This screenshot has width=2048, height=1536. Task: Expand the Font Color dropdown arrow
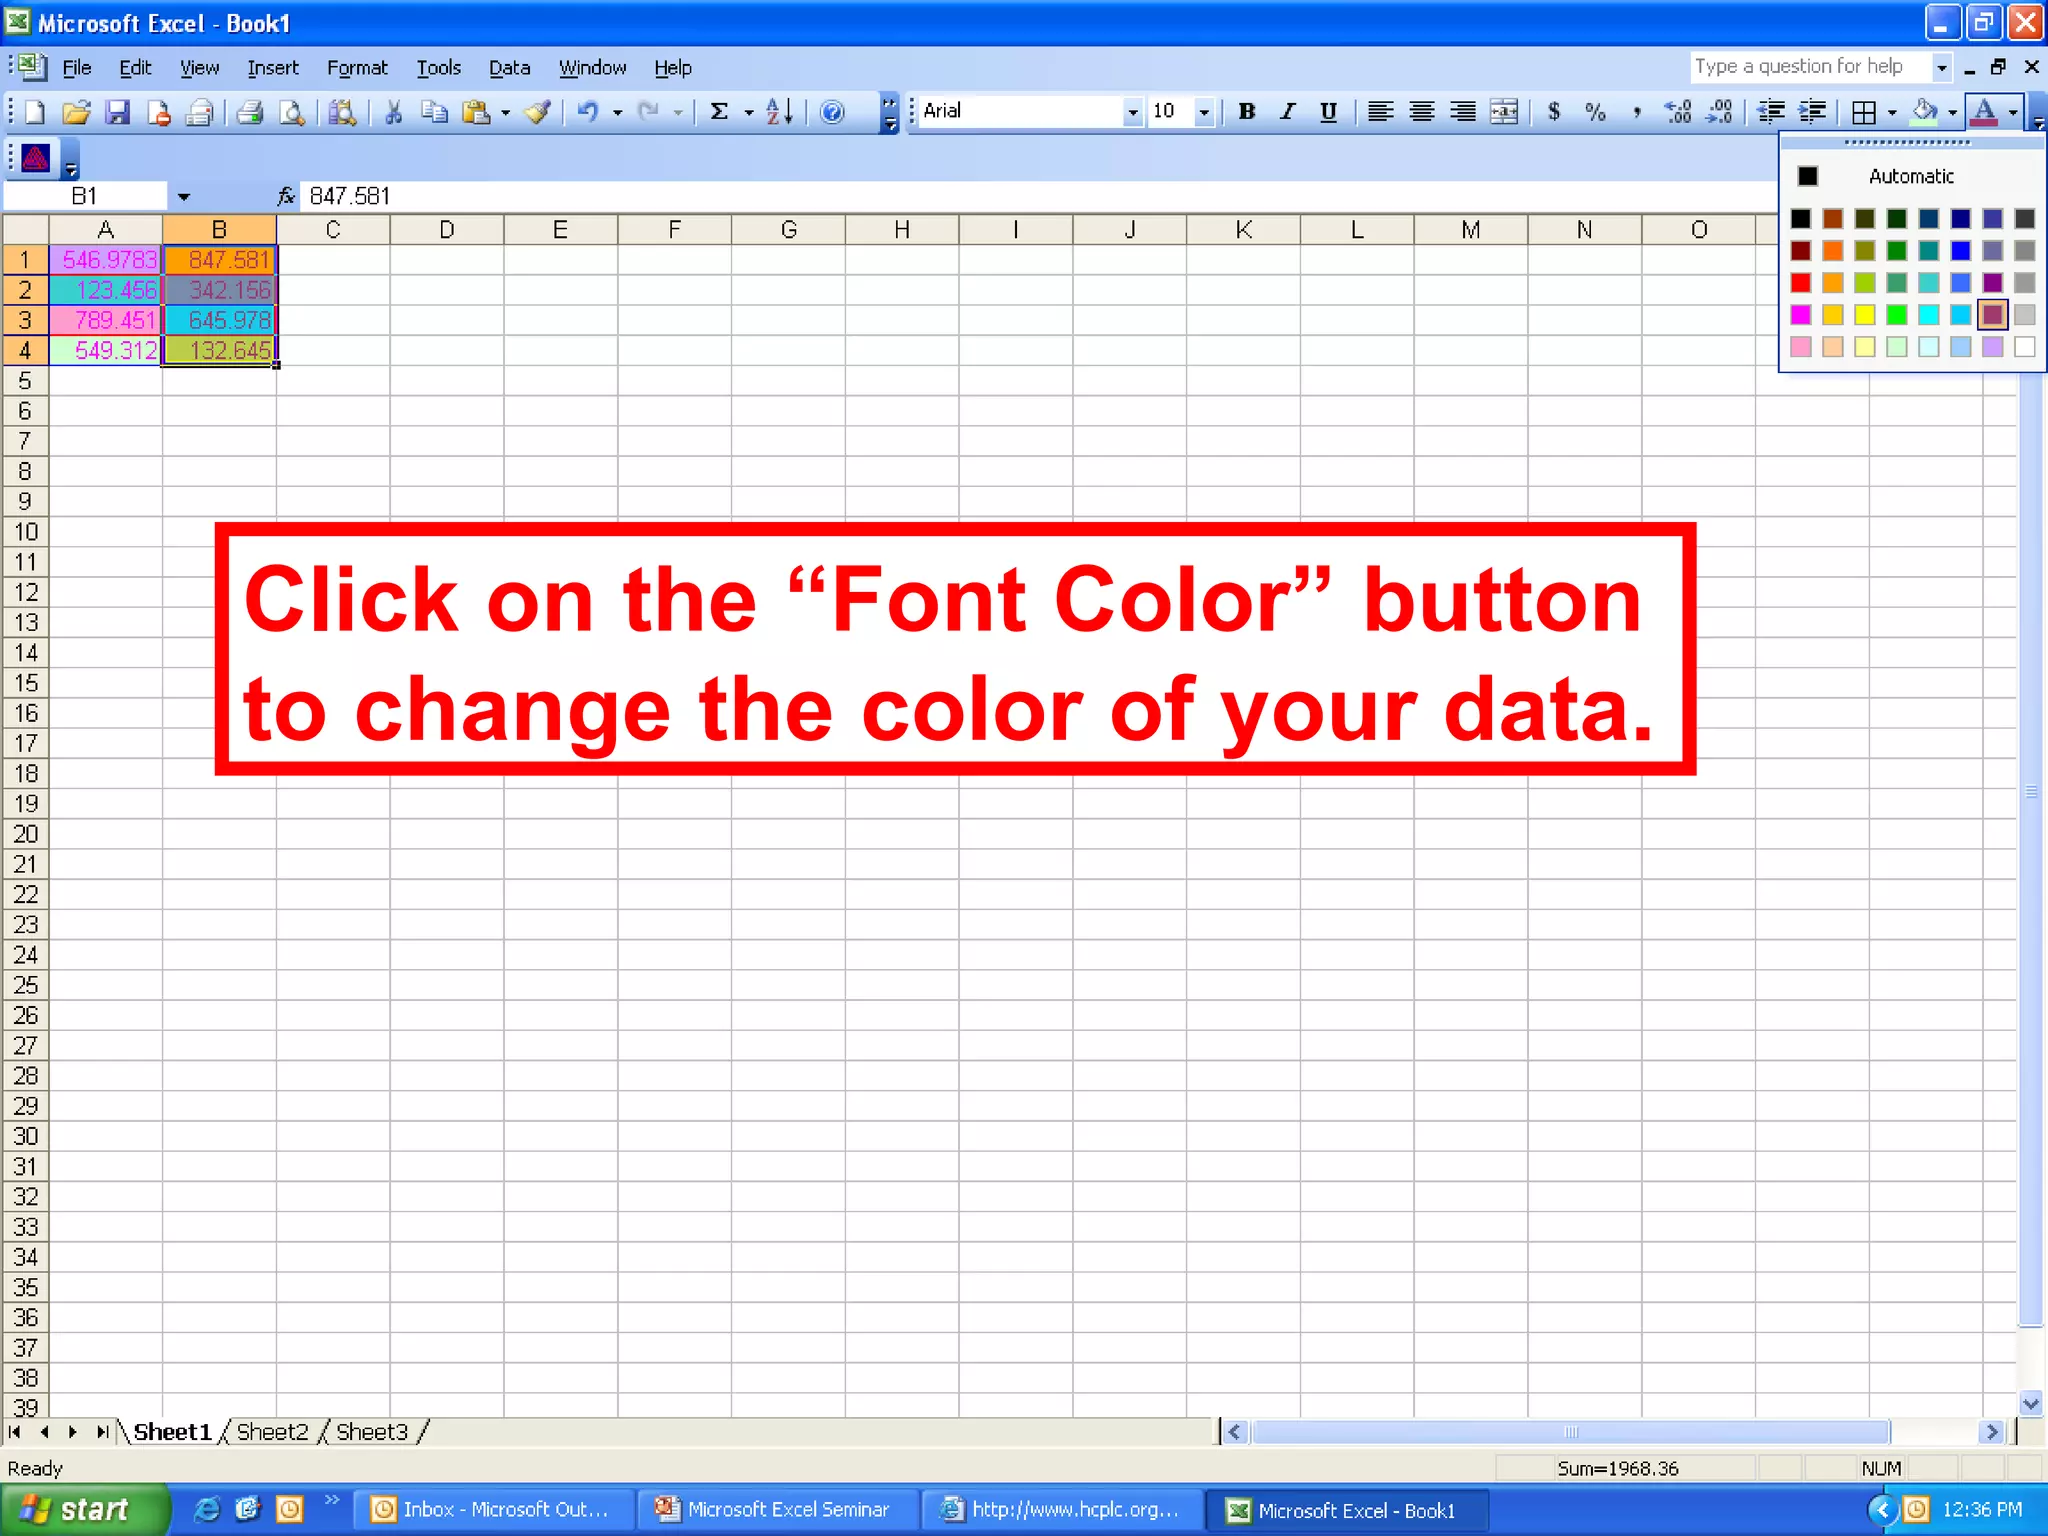pyautogui.click(x=2013, y=112)
